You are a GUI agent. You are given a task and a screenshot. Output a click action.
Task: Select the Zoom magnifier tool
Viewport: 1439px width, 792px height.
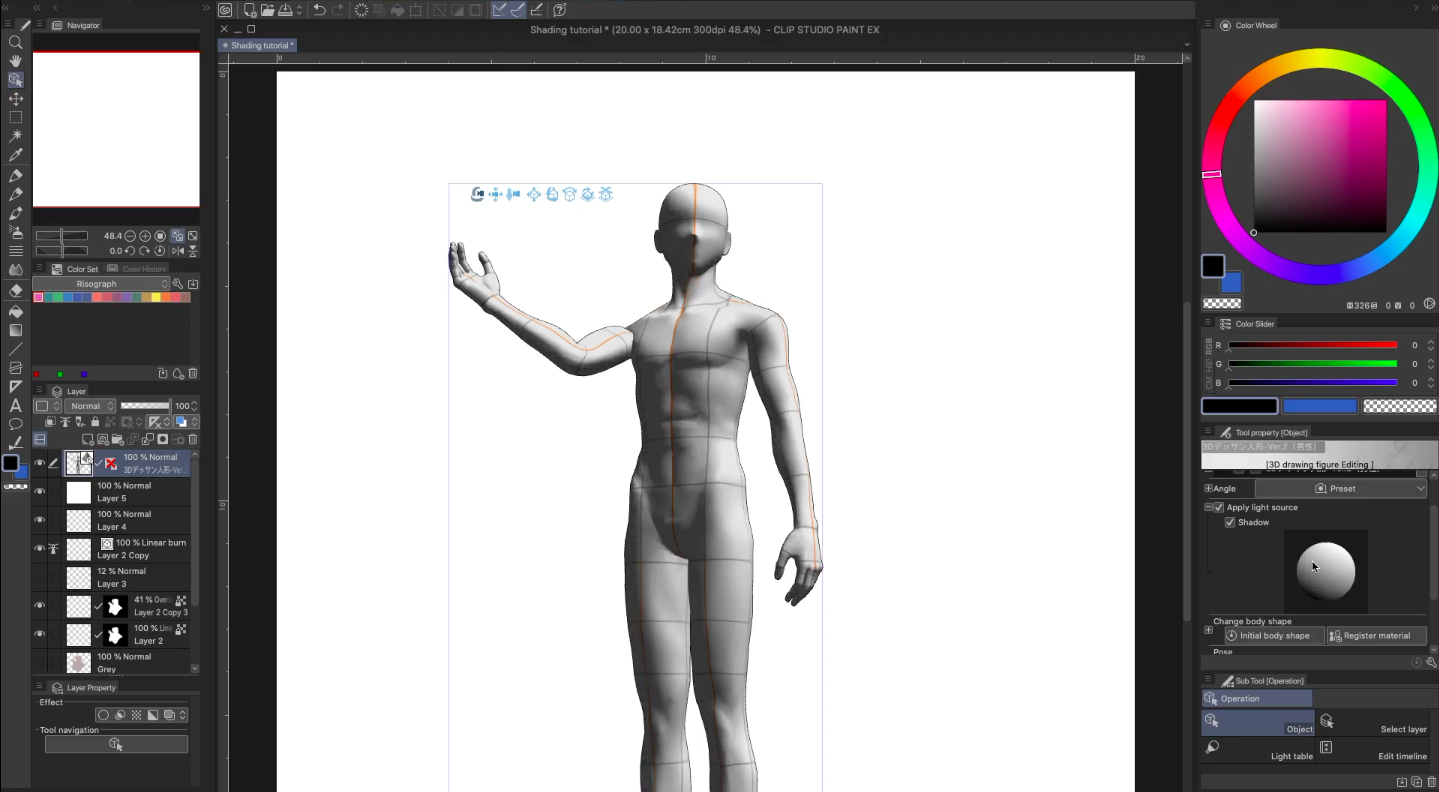tap(16, 42)
